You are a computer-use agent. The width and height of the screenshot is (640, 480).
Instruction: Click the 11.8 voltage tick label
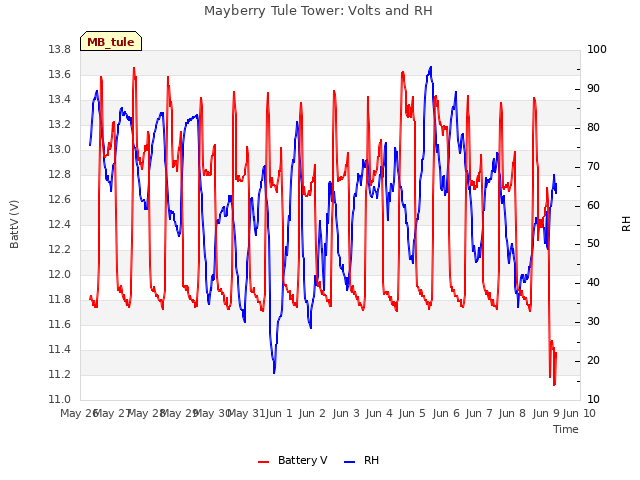tap(60, 300)
